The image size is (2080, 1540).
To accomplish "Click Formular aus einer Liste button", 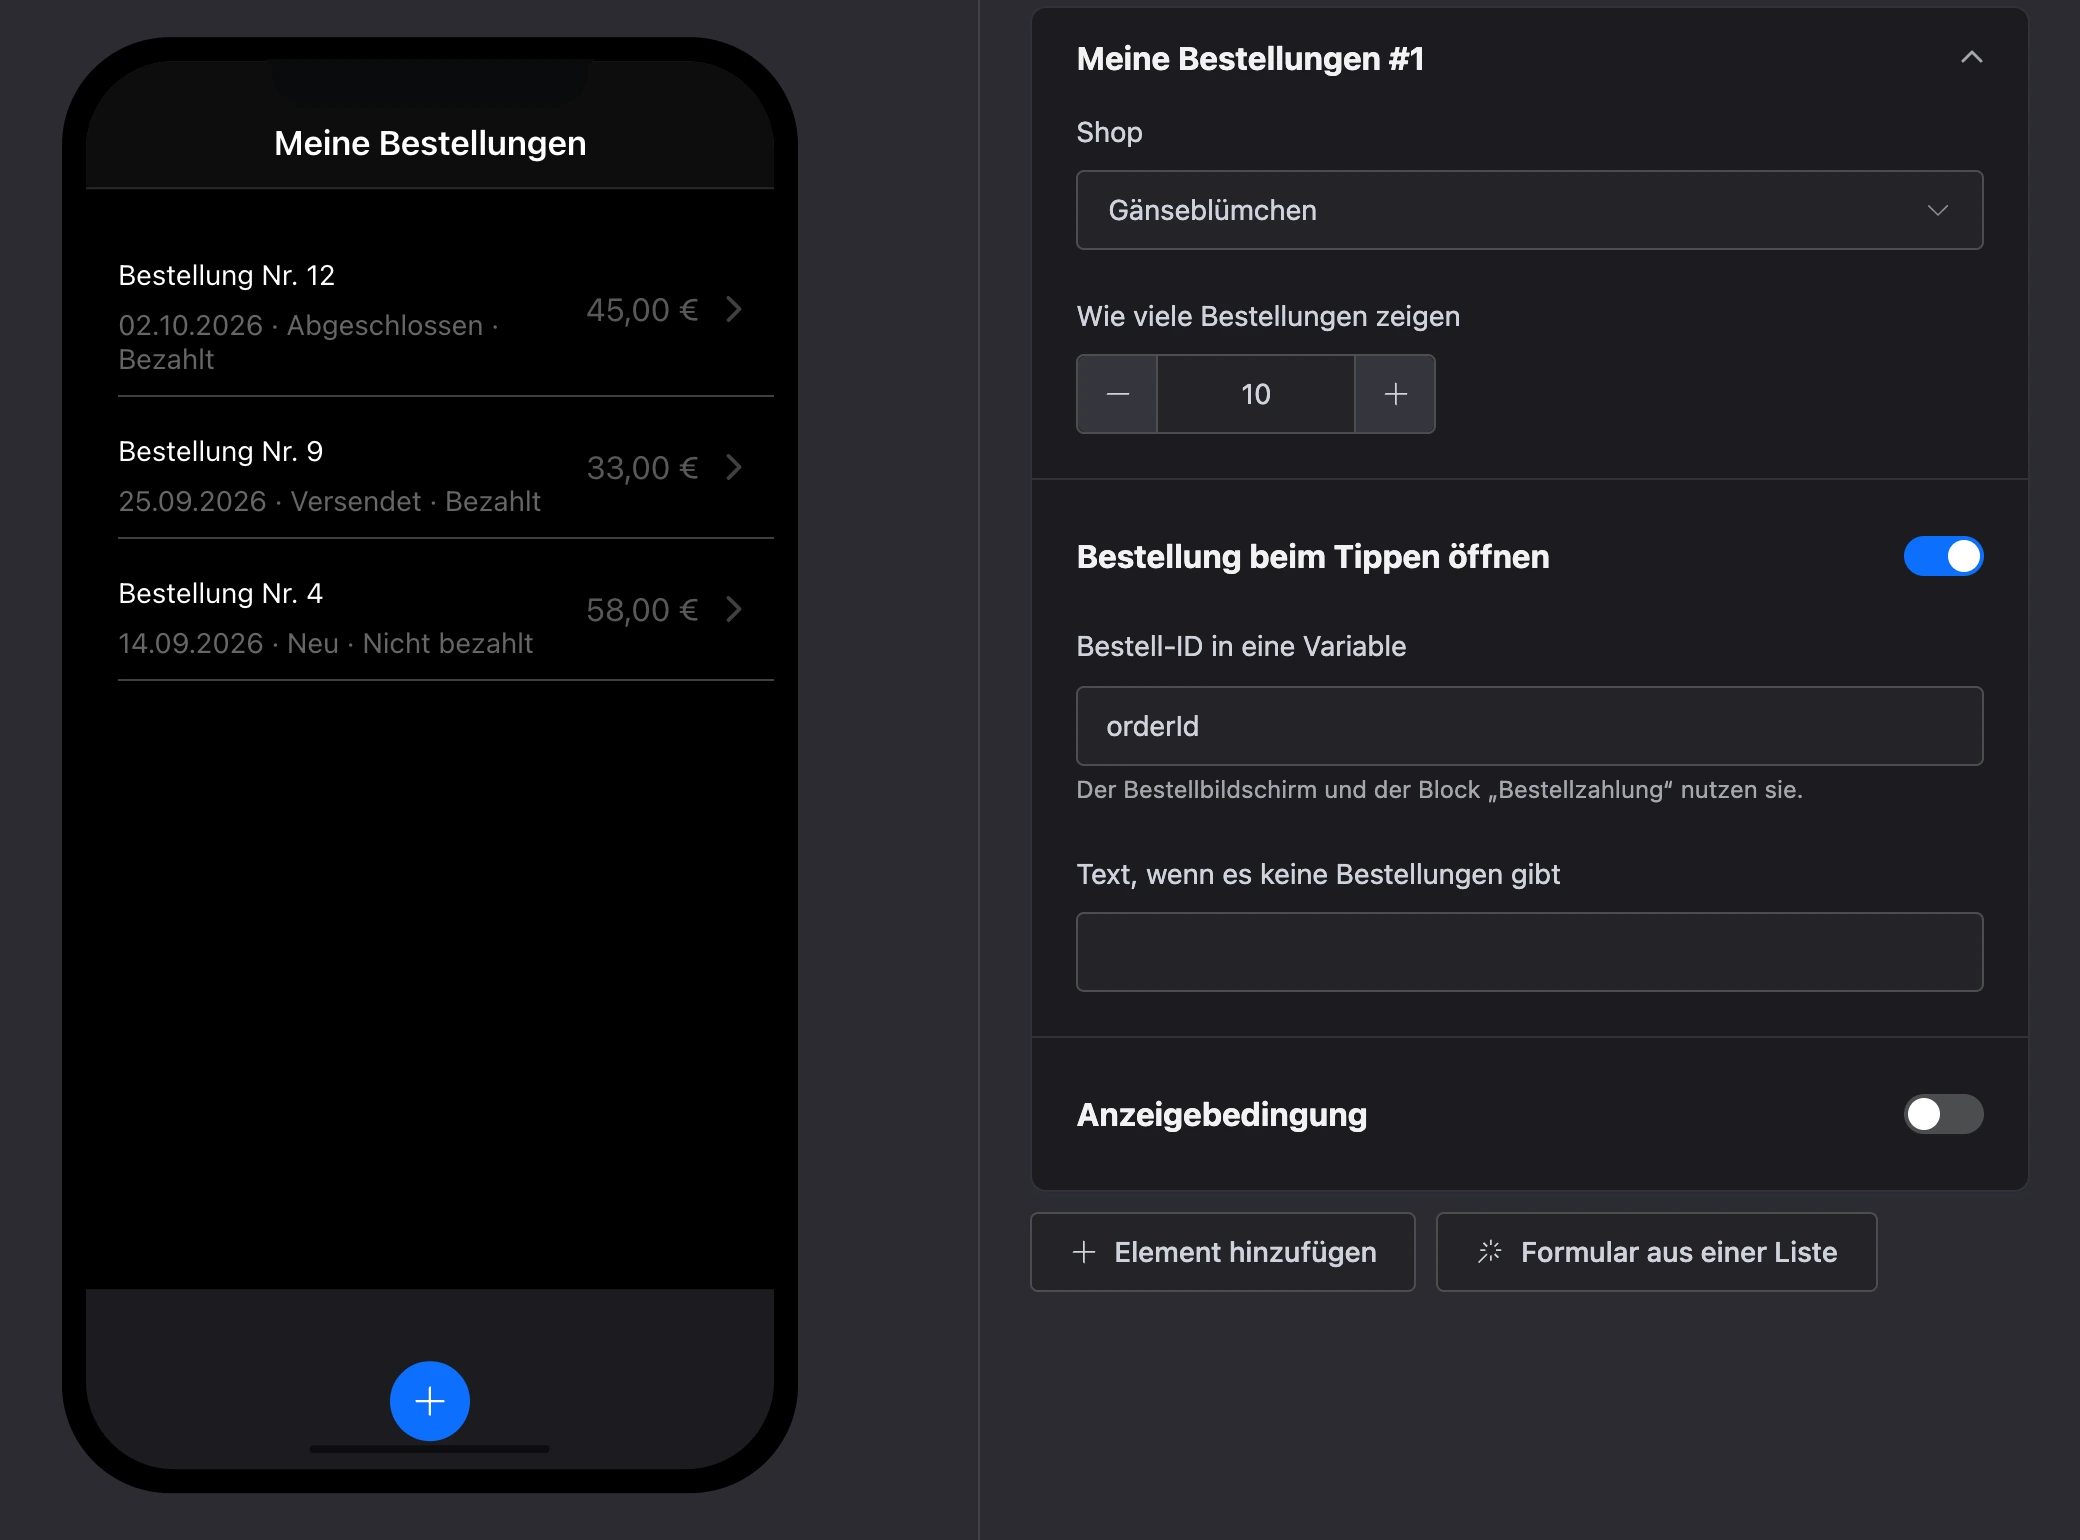I will 1656,1252.
